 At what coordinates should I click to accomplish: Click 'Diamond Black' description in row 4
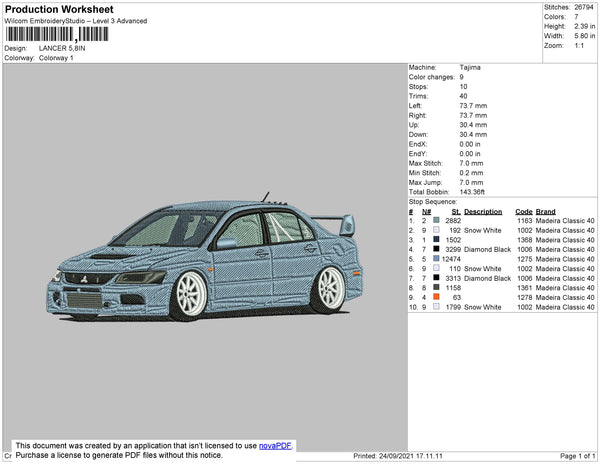488,249
